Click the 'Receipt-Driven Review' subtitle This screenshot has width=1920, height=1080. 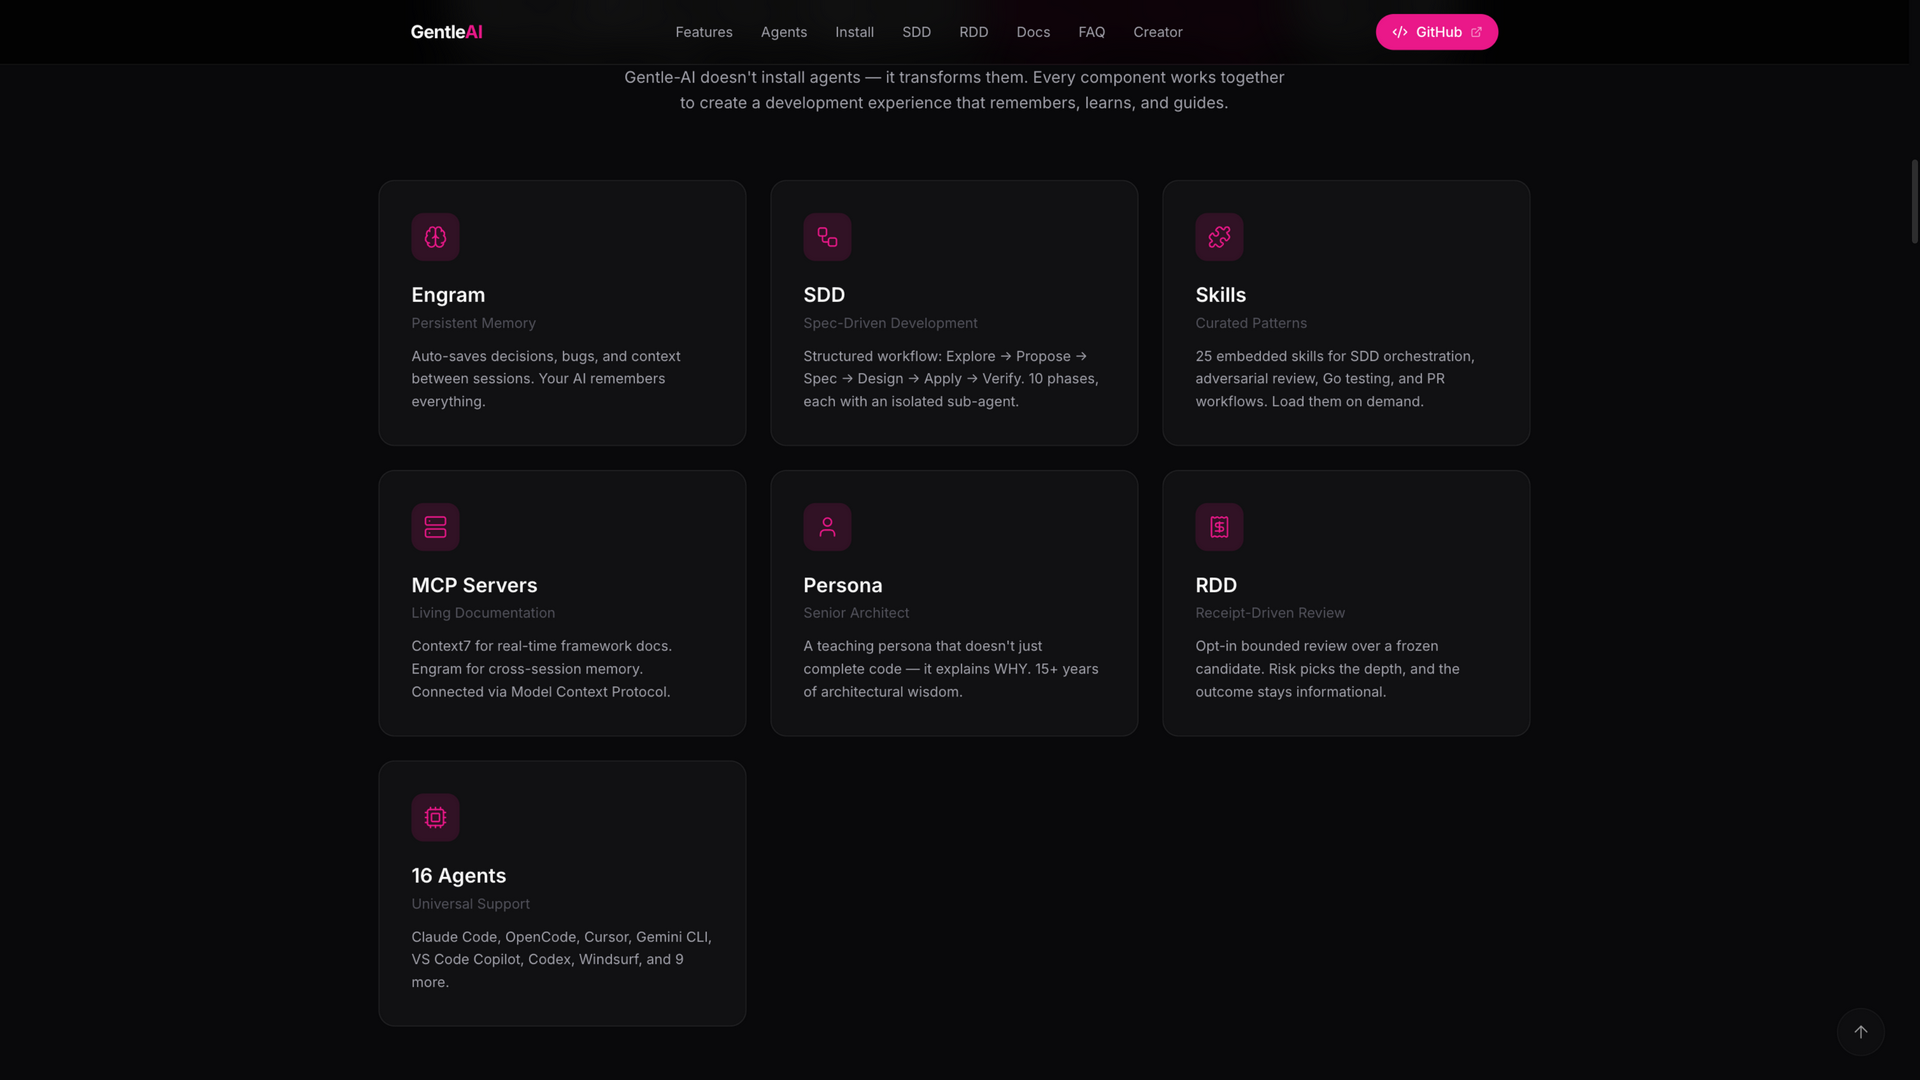(x=1270, y=613)
